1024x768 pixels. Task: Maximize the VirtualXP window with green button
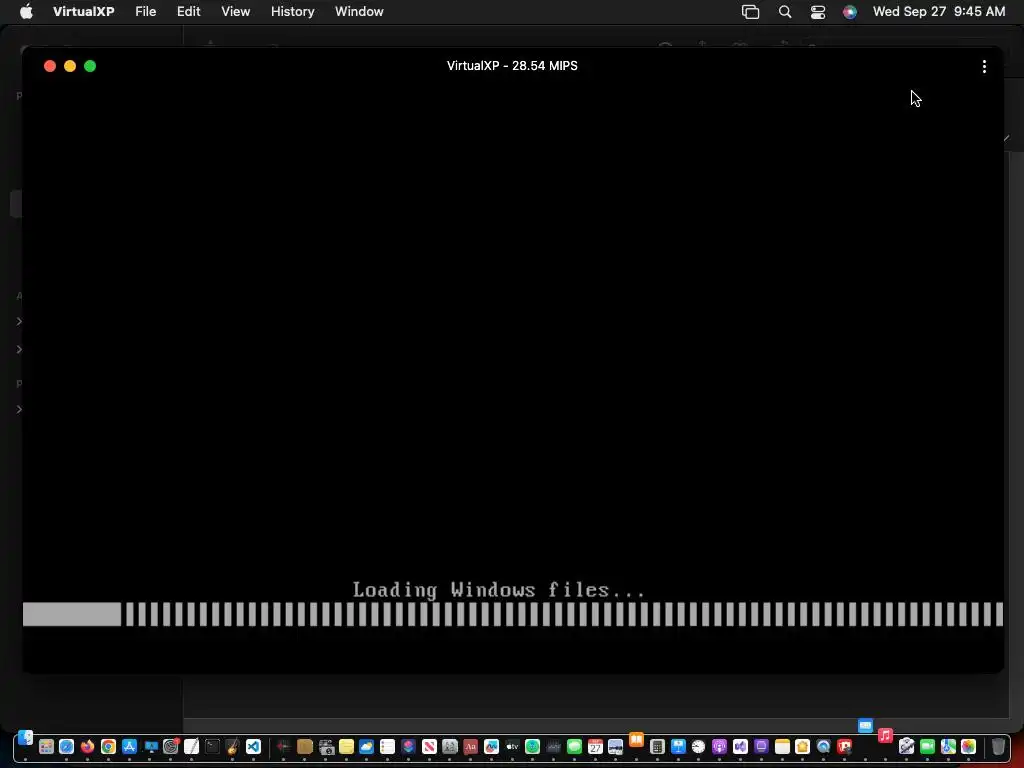tap(90, 66)
